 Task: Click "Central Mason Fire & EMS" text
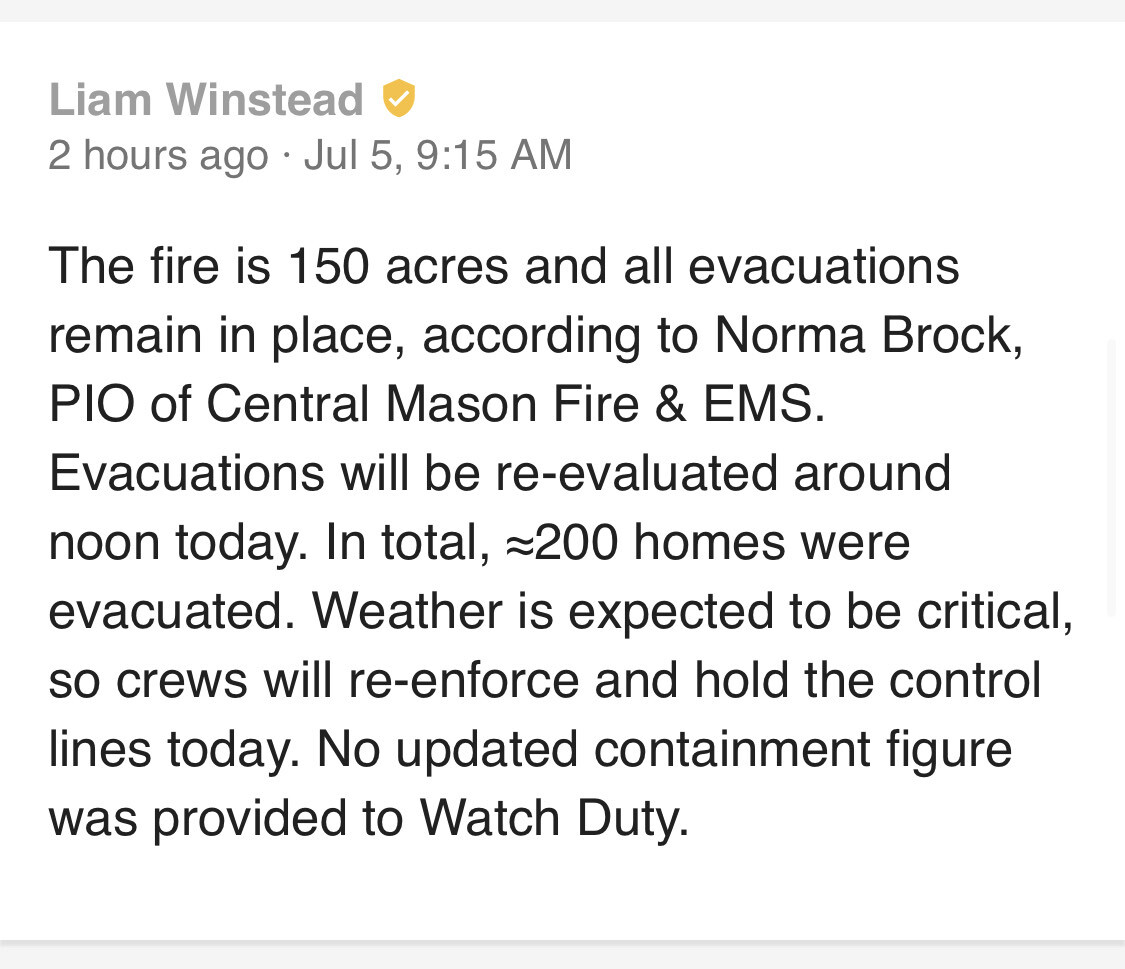511,406
